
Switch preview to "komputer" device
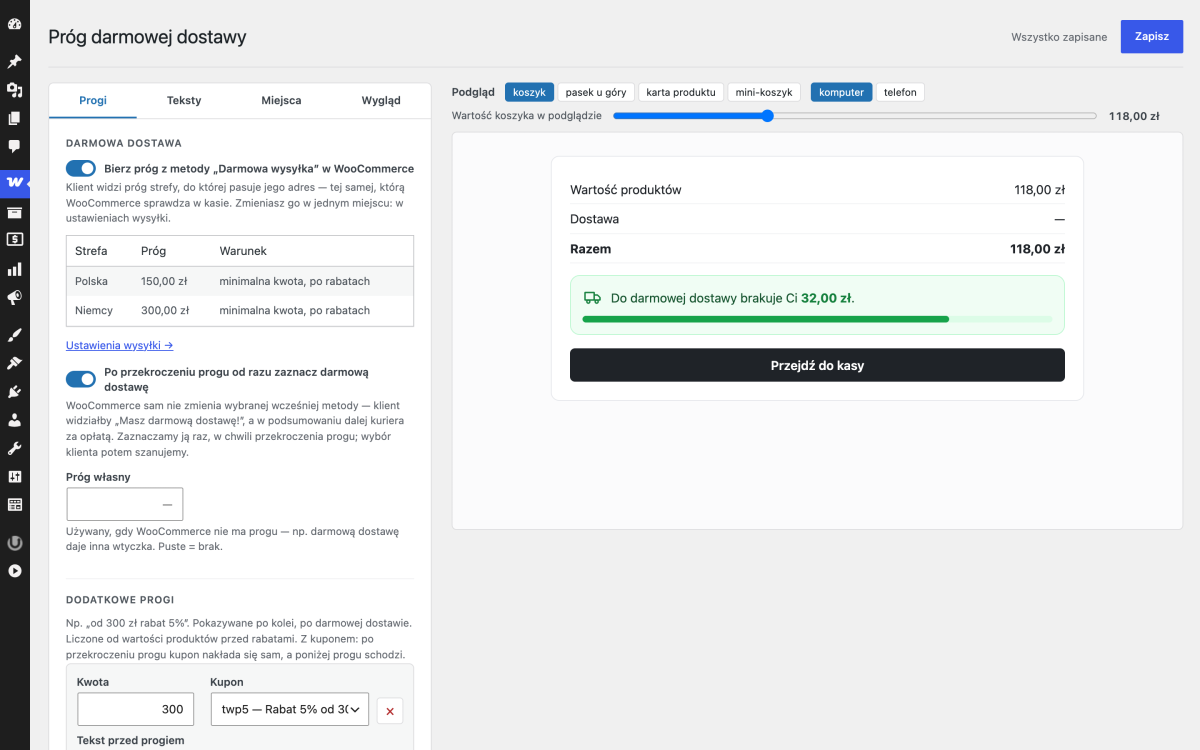pyautogui.click(x=841, y=92)
